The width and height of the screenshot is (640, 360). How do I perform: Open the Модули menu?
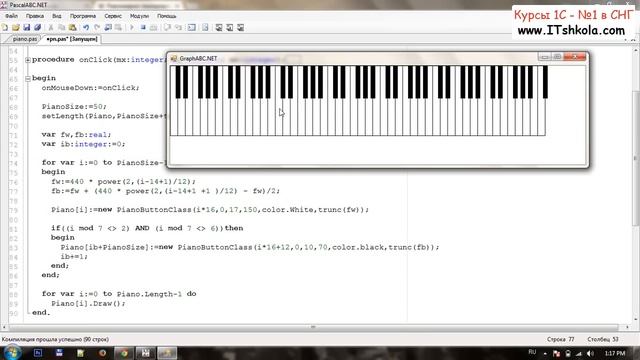139,16
